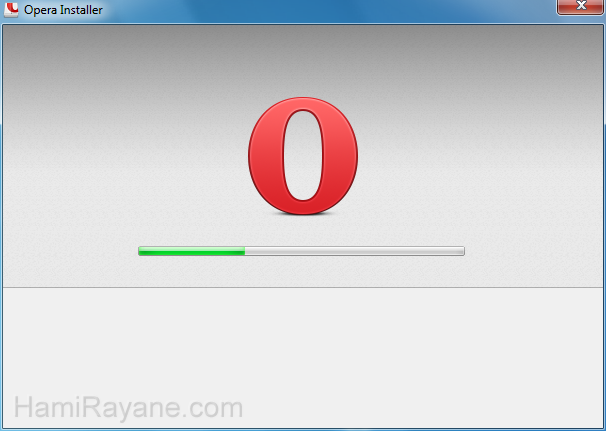Click the red Opera logo

(303, 155)
